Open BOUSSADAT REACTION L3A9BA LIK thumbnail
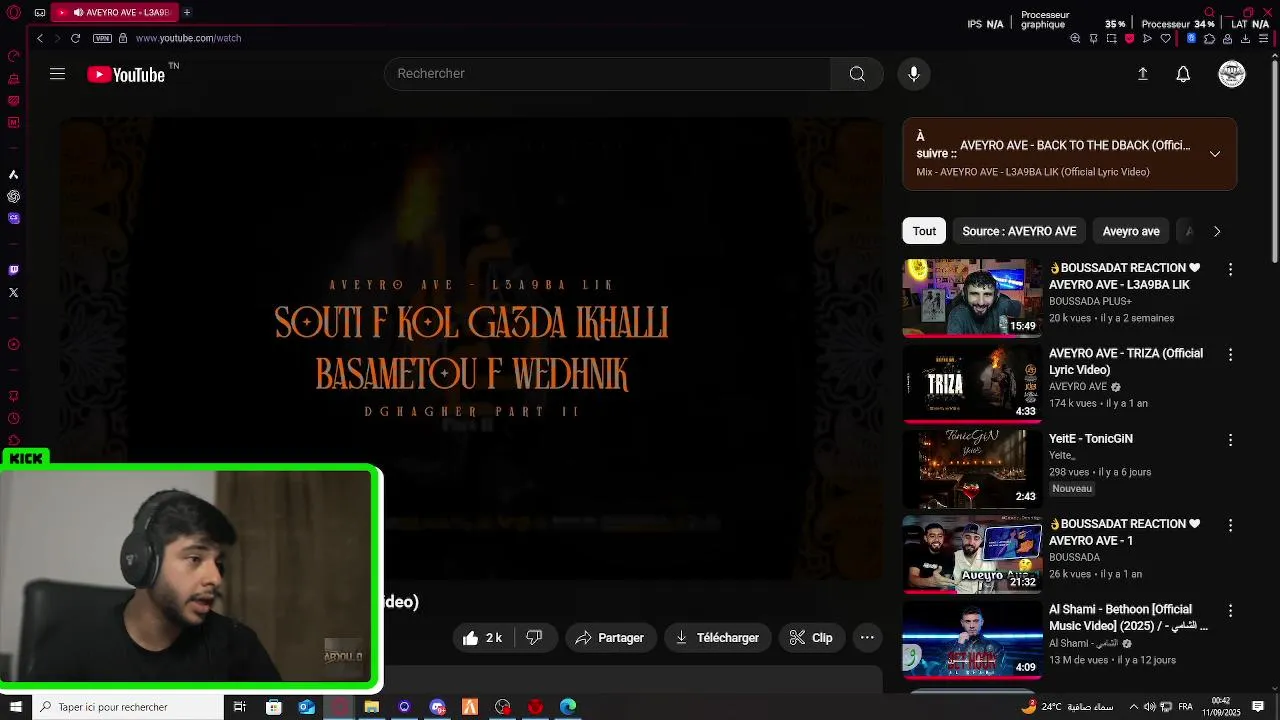Screen dimensions: 1280x720 972,298
